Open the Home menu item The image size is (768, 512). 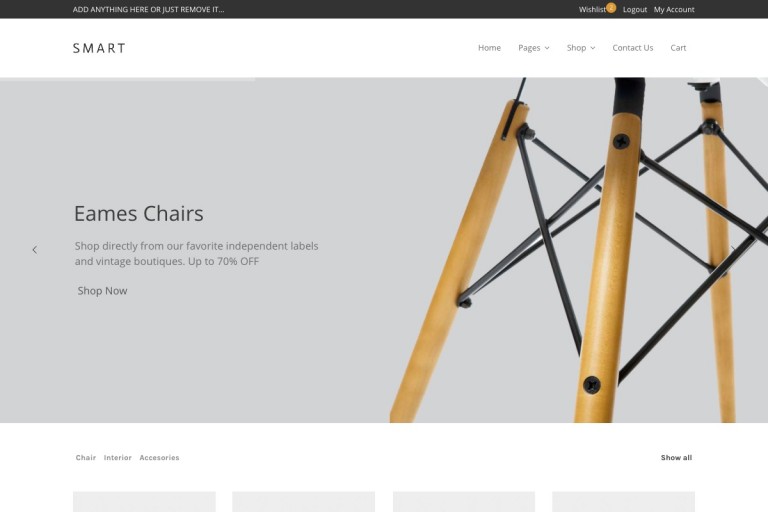point(489,48)
